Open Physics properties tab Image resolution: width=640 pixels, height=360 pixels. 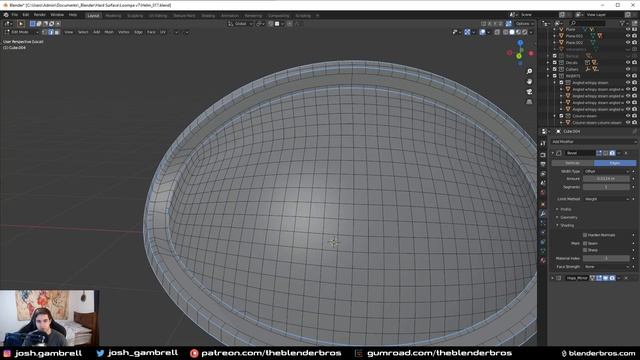point(543,232)
